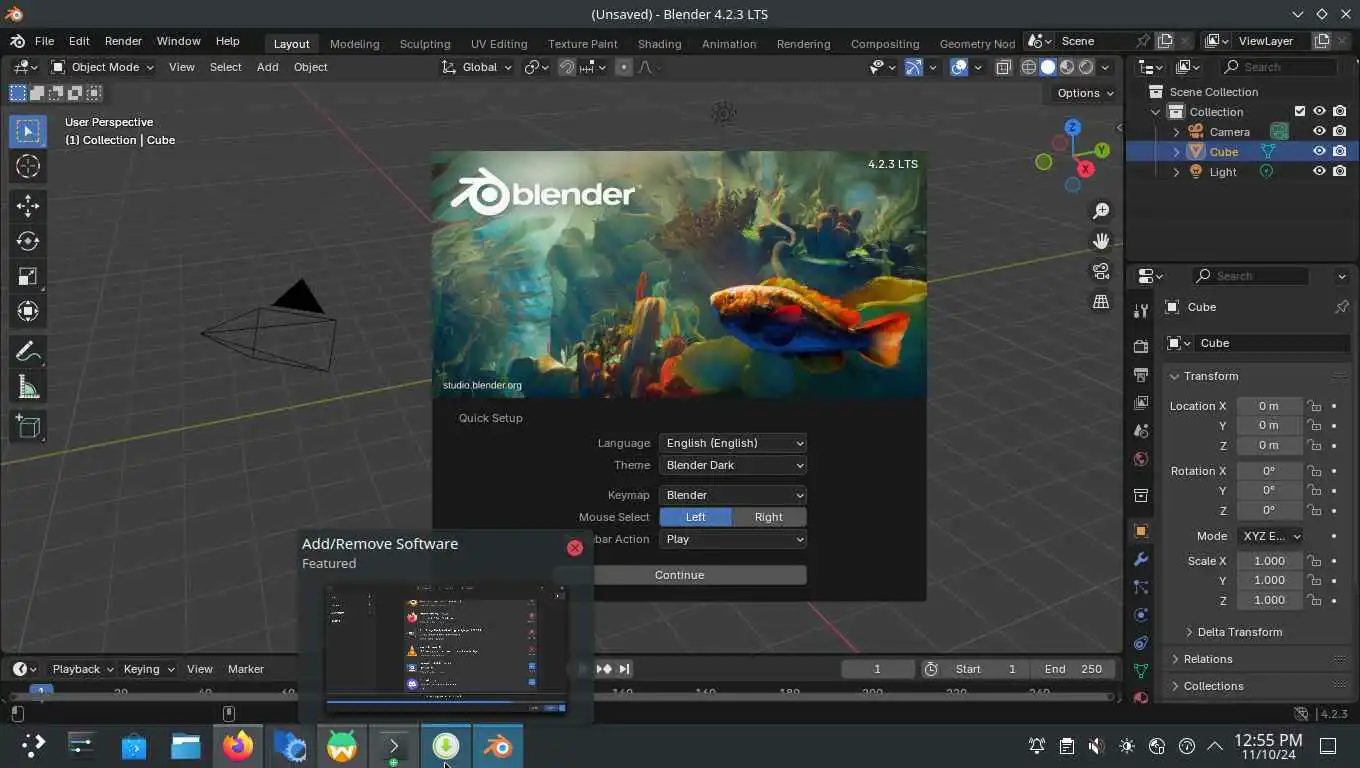Disable the Cube in renders
Image resolution: width=1360 pixels, height=768 pixels.
pyautogui.click(x=1340, y=152)
